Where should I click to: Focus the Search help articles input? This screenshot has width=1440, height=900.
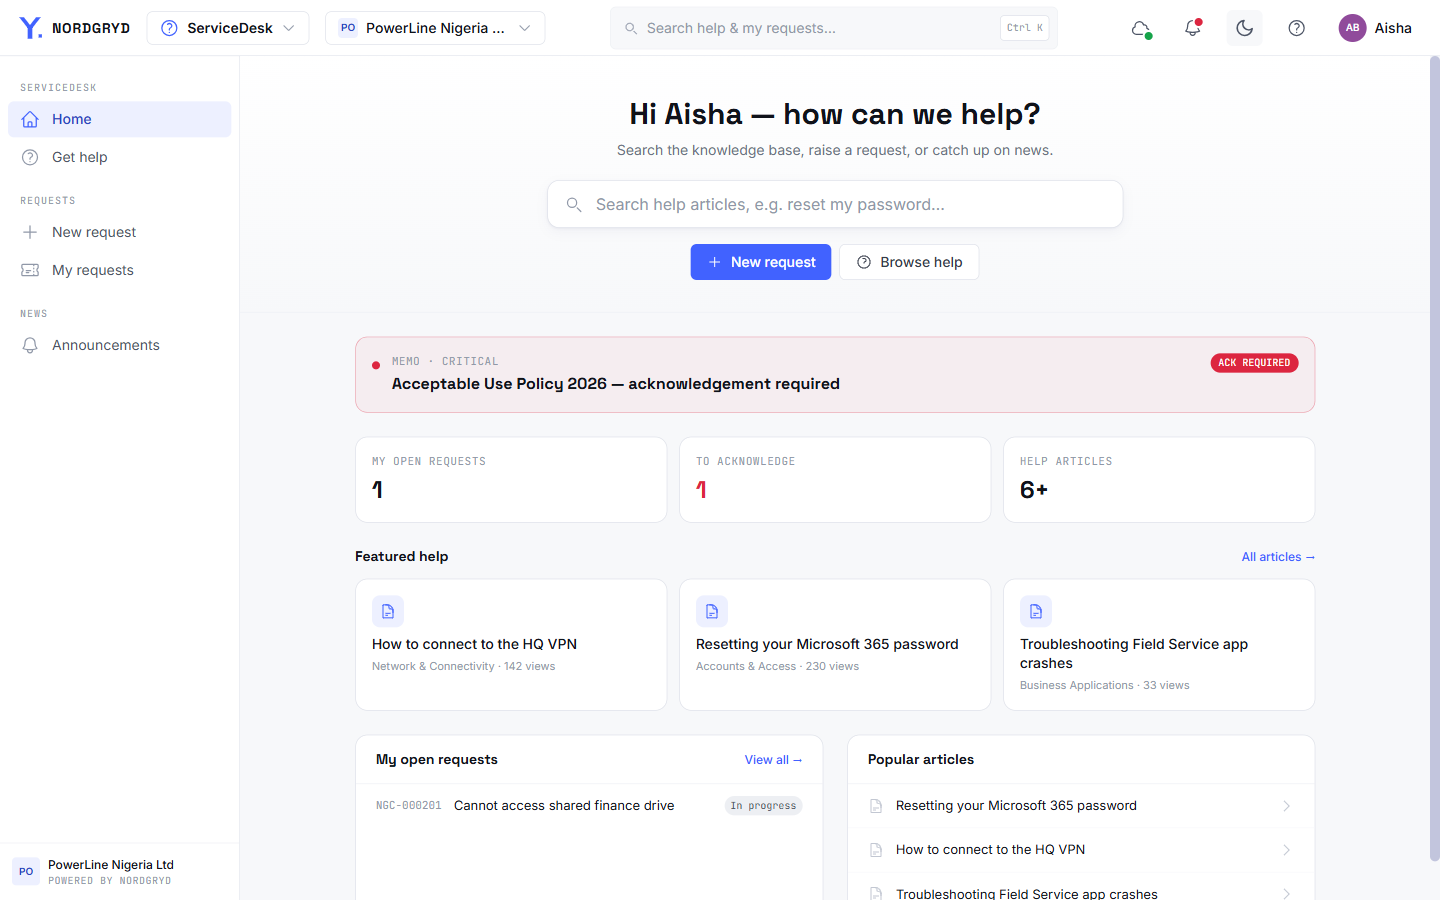(x=835, y=204)
